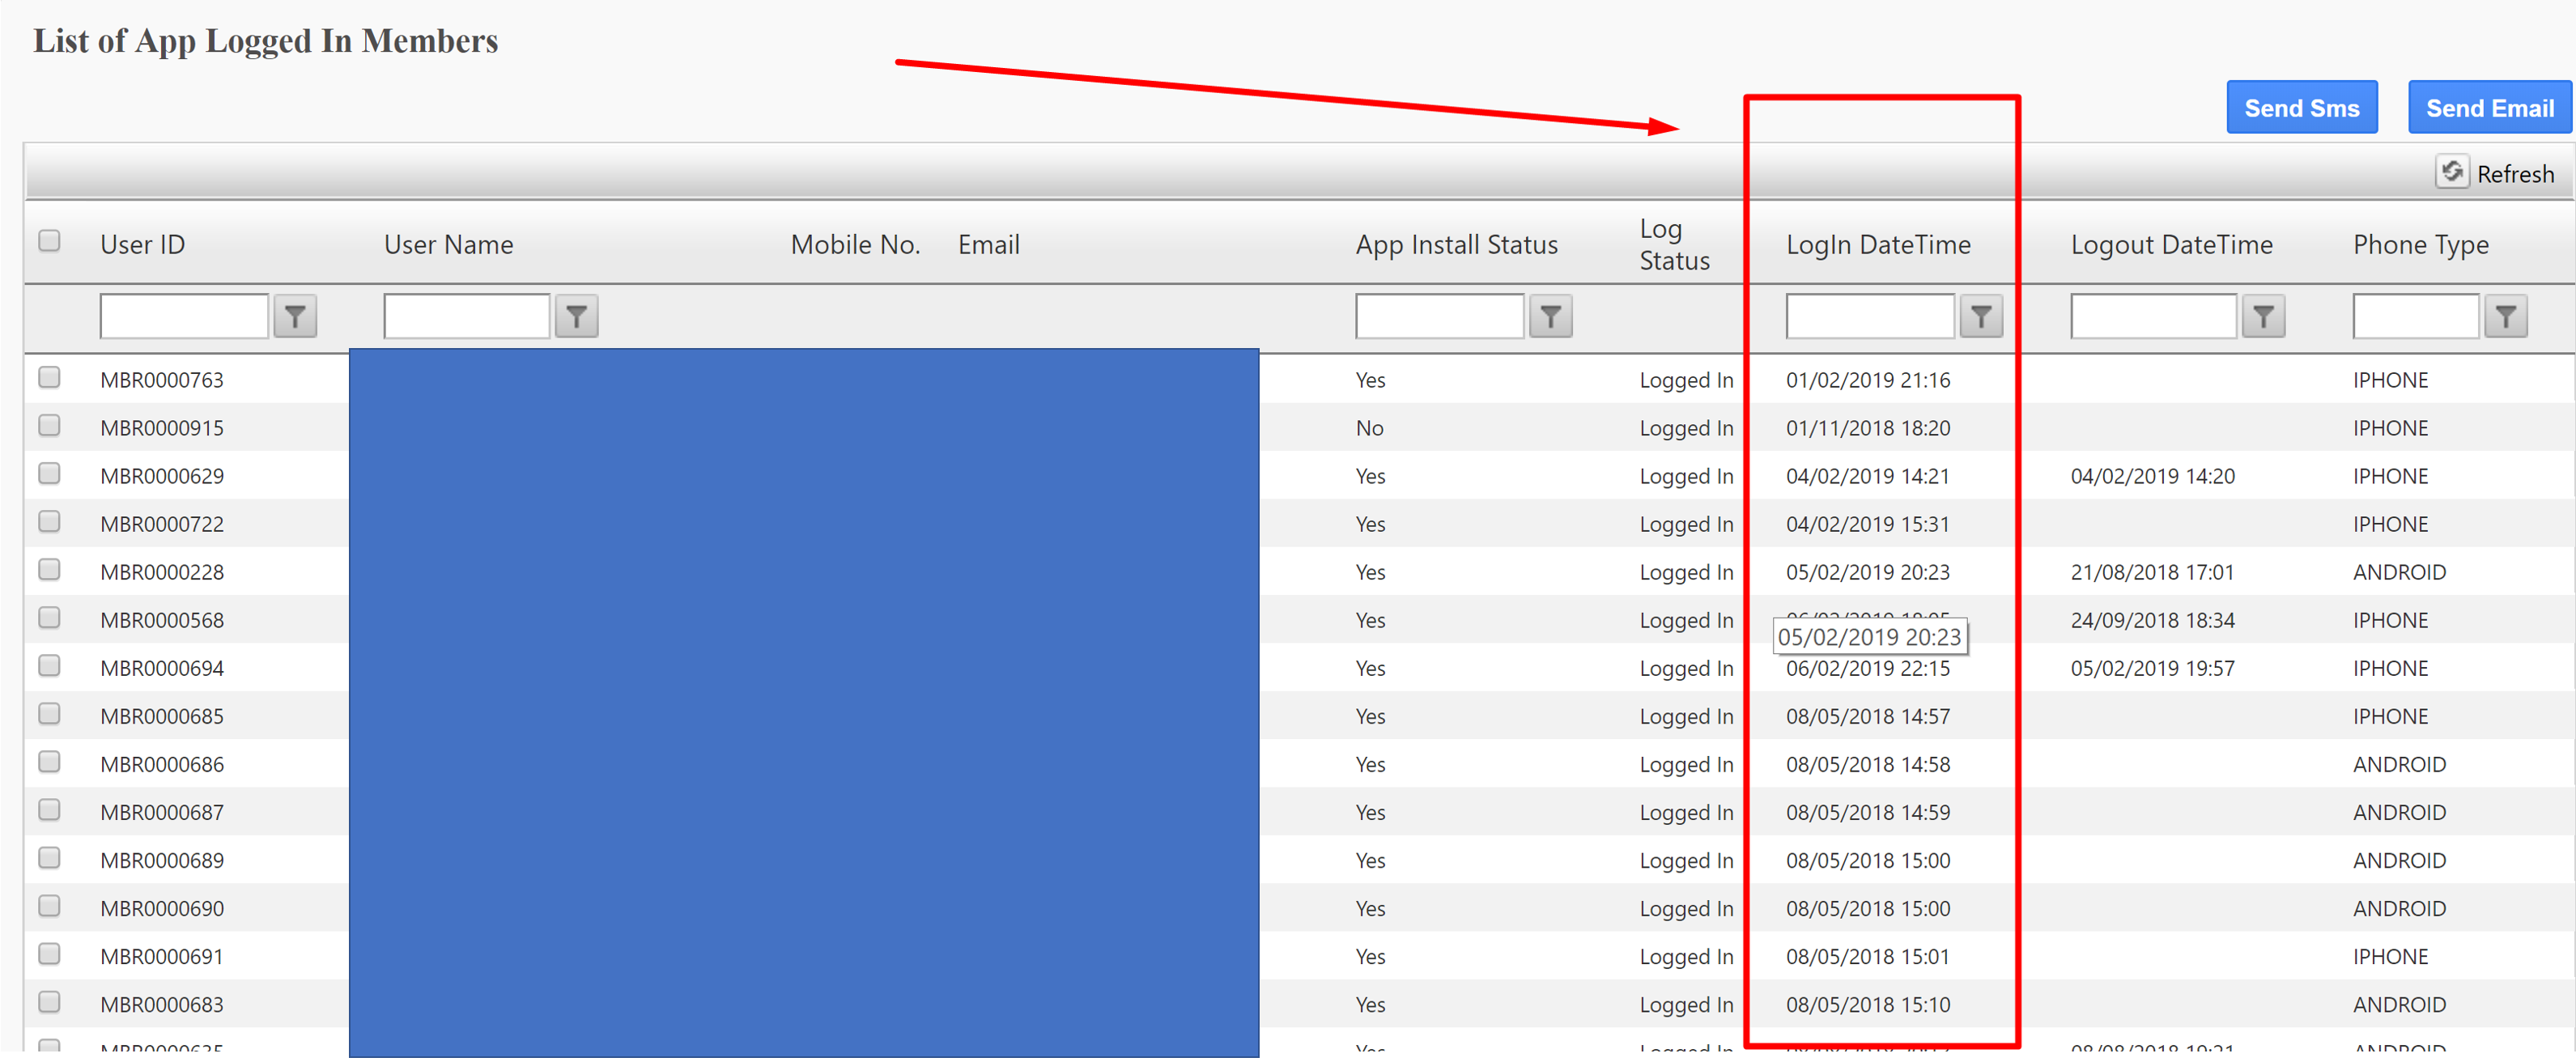The image size is (2576, 1062).
Task: Click the Logout DateTime filter funnel icon
Action: tap(2263, 317)
